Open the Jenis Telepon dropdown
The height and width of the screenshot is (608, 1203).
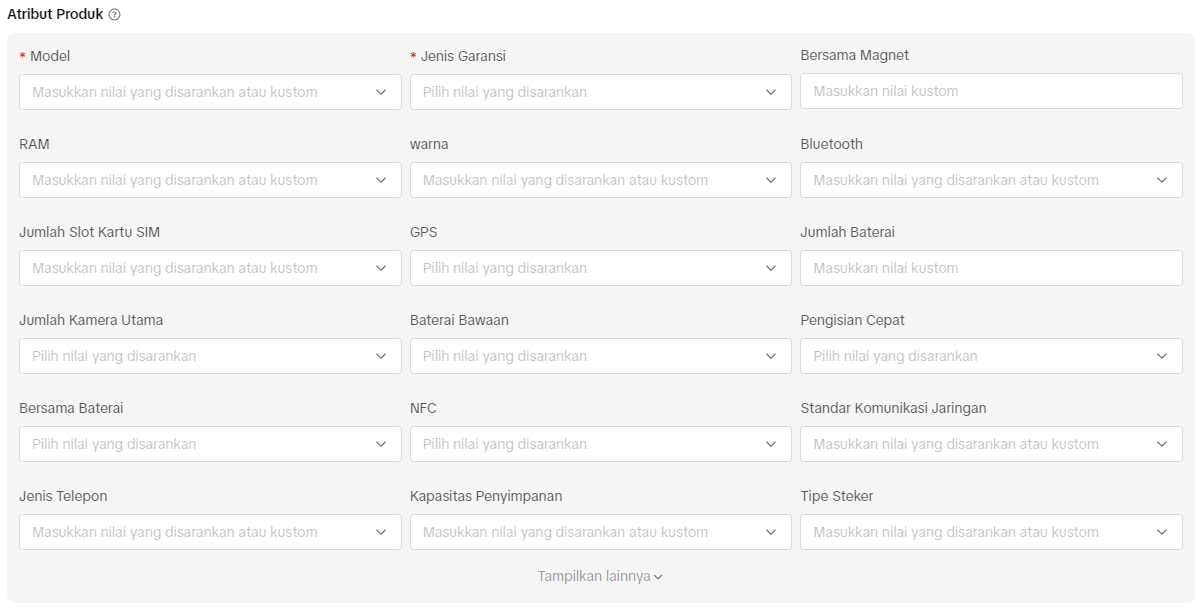pyautogui.click(x=209, y=532)
